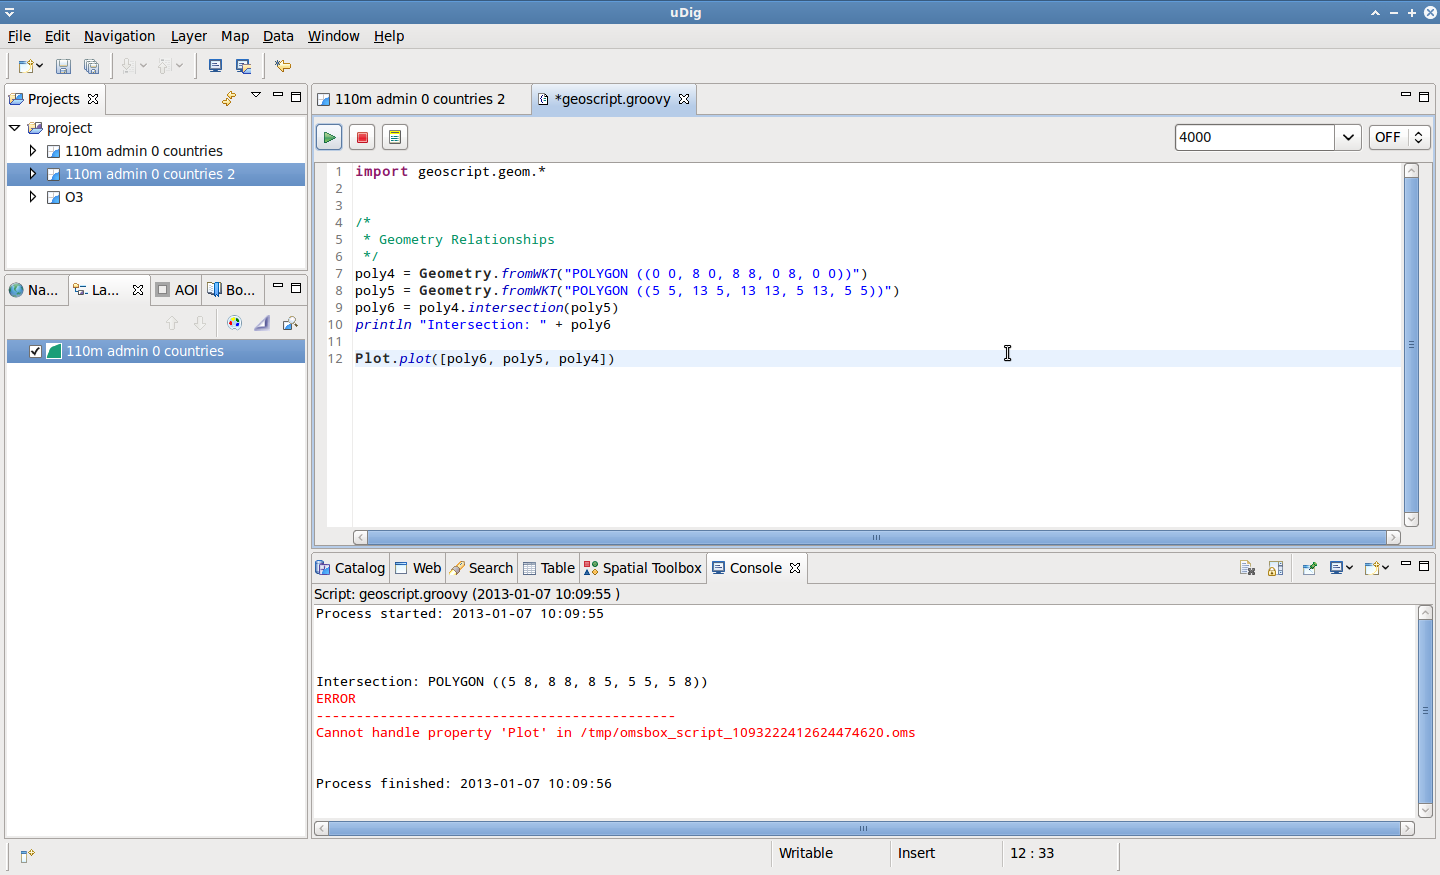Open the Web tab
The image size is (1440, 875).
point(418,568)
